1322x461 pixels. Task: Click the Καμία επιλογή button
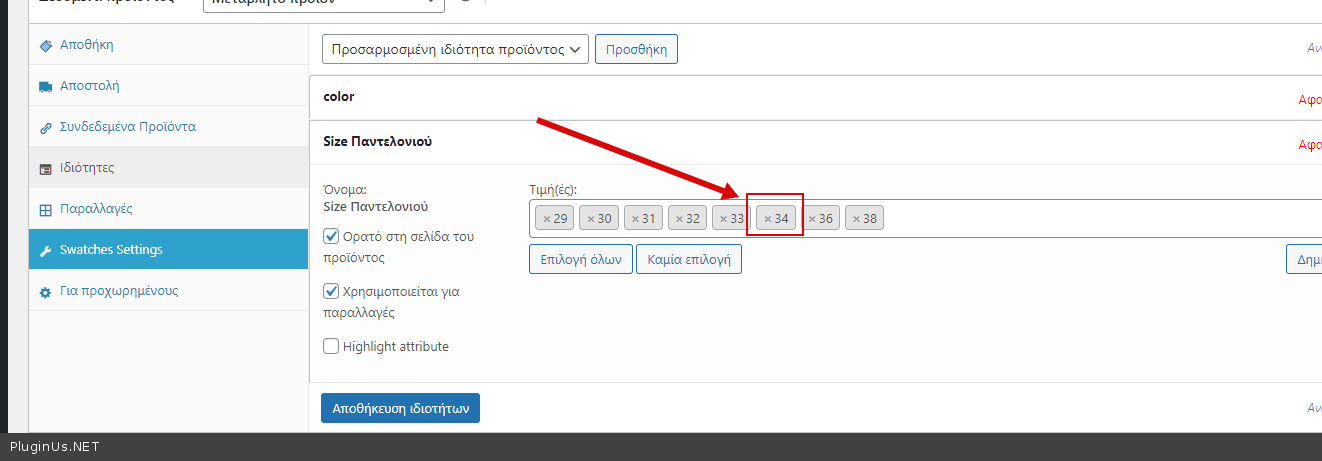689,260
